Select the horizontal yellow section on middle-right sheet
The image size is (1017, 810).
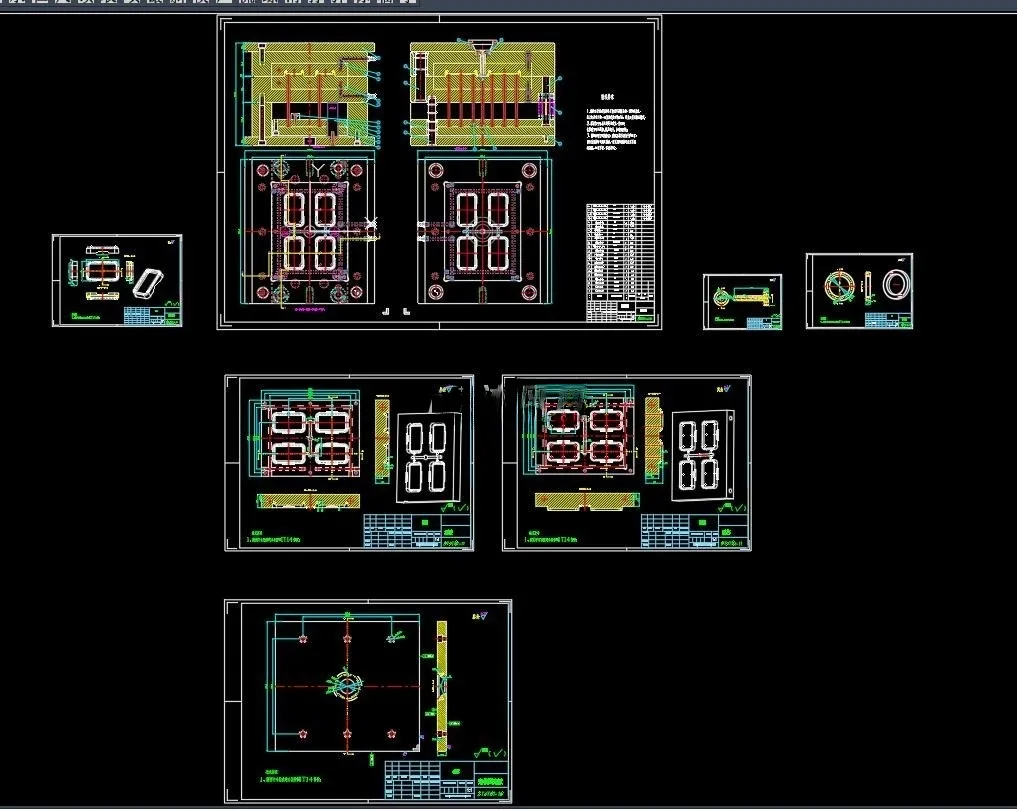(x=587, y=501)
